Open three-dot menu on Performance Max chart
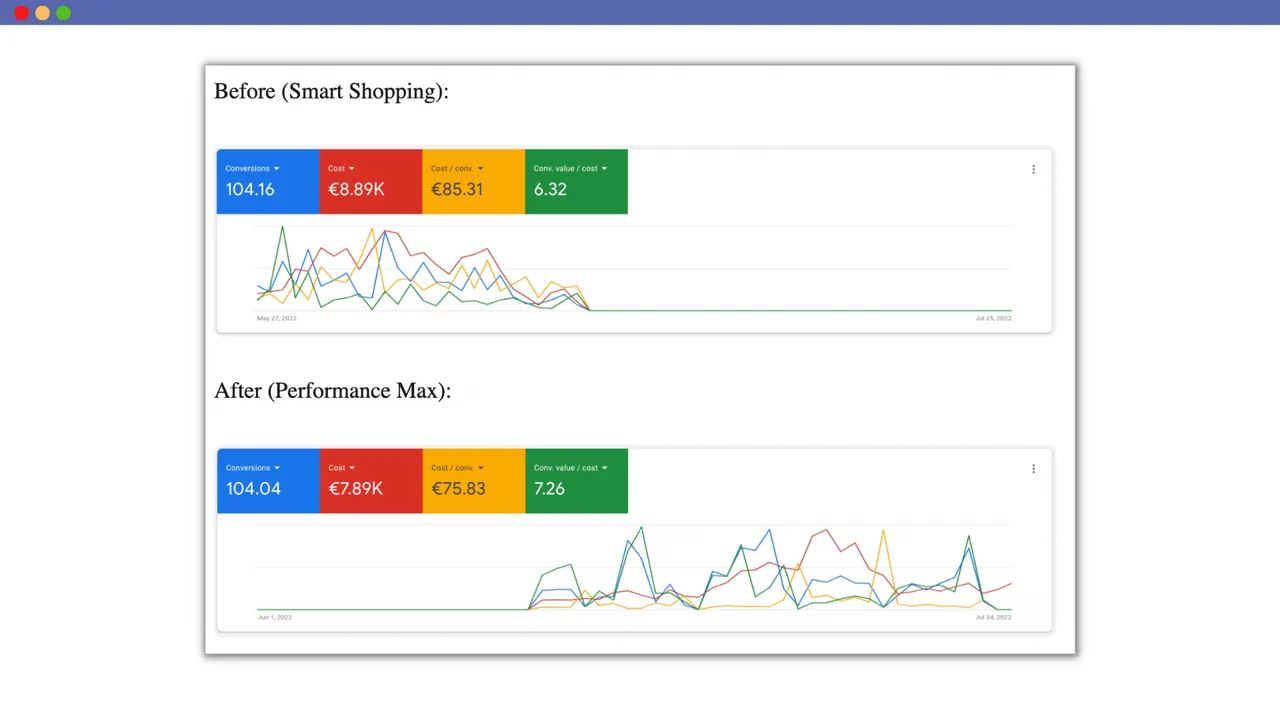 point(1033,469)
